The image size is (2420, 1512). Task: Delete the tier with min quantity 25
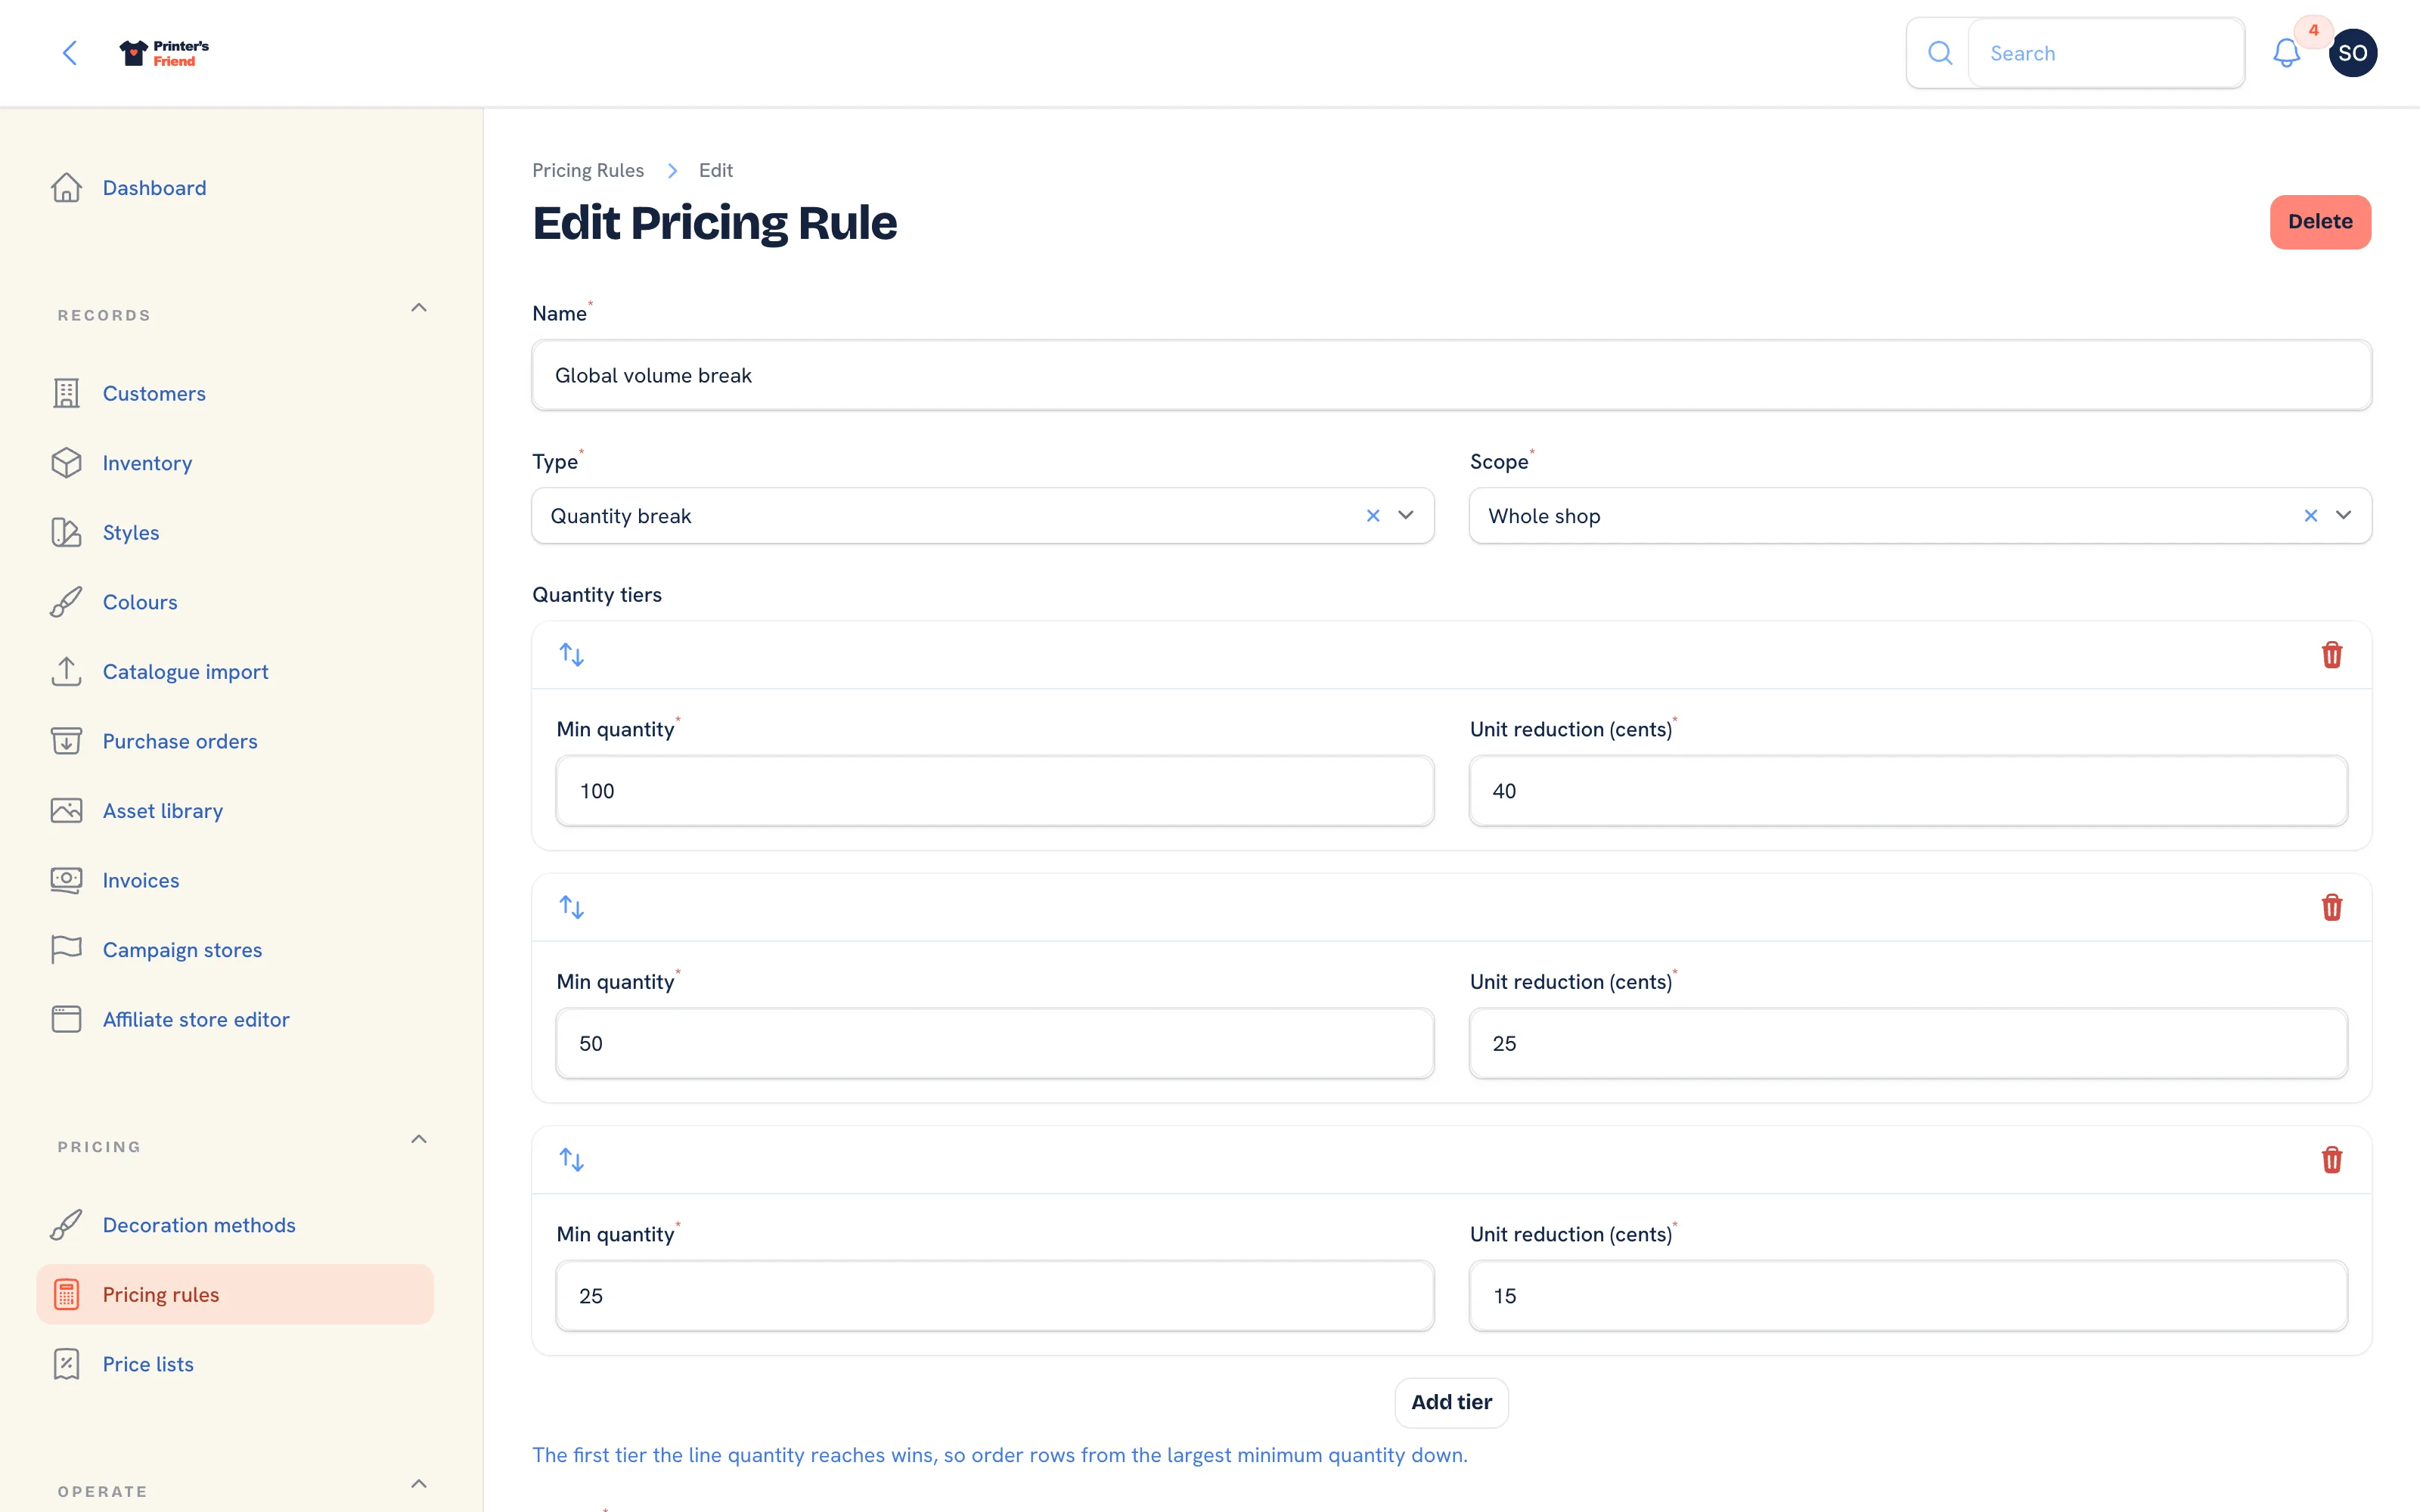2332,1160
